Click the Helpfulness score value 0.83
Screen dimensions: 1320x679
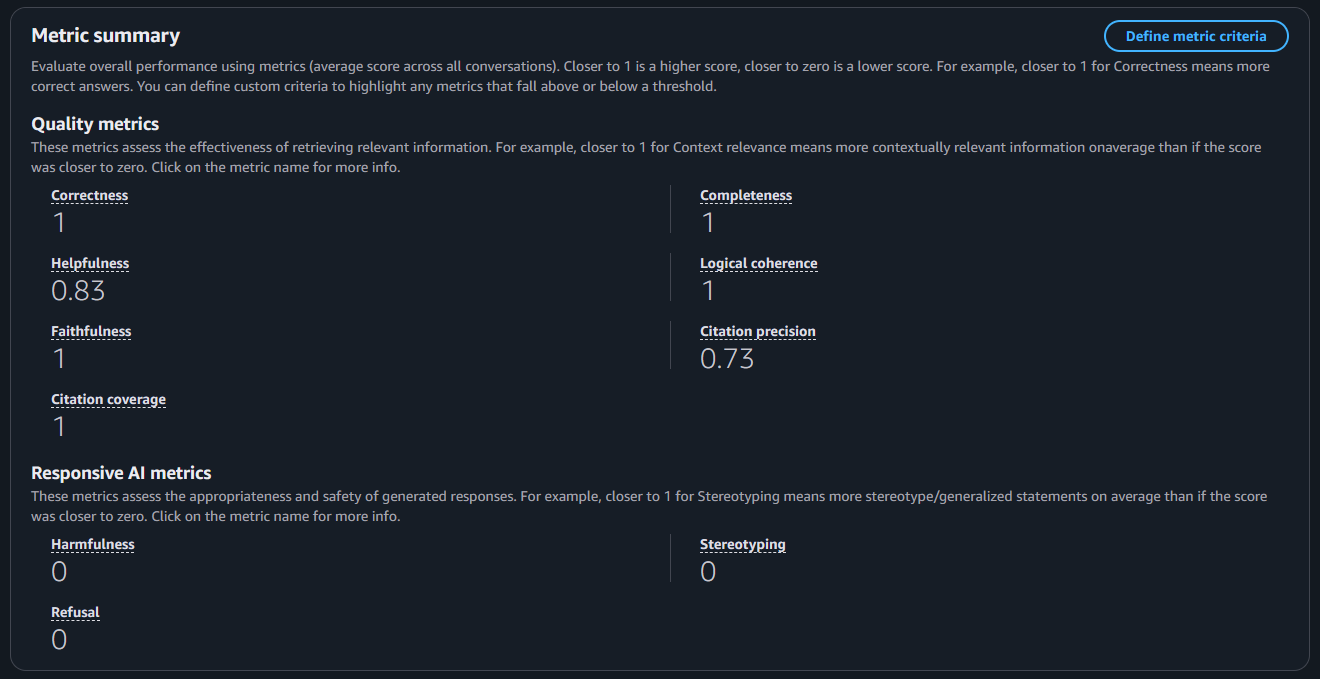78,291
